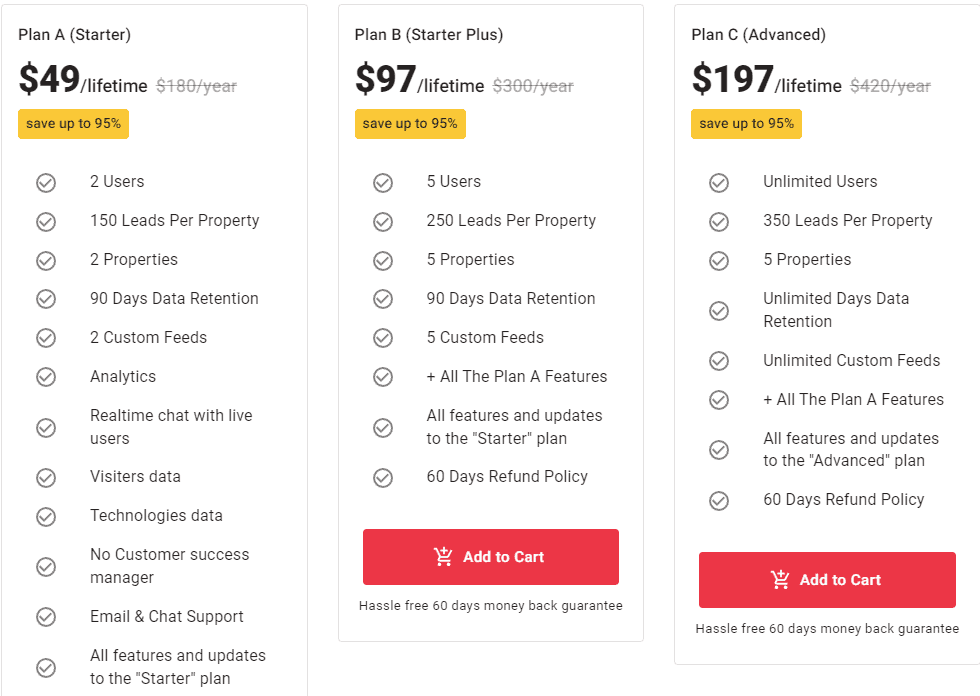Click the checkmark next to Analytics in Plan A
The height and width of the screenshot is (696, 980).
[x=46, y=377]
